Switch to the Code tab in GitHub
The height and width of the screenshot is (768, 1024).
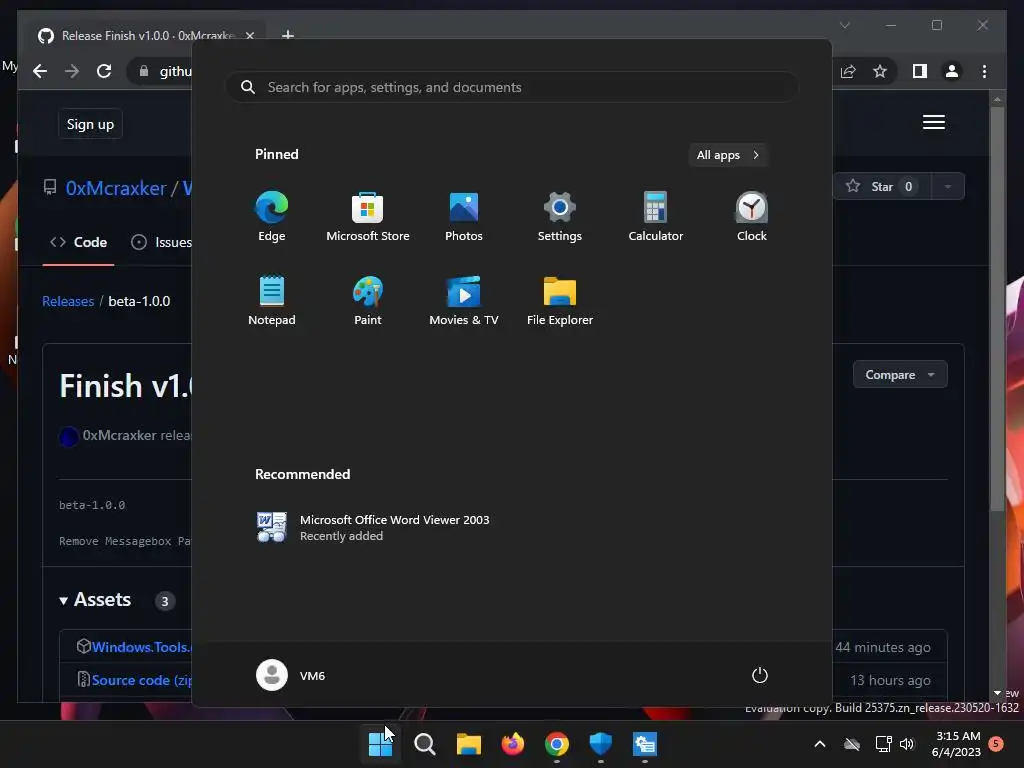[78, 242]
